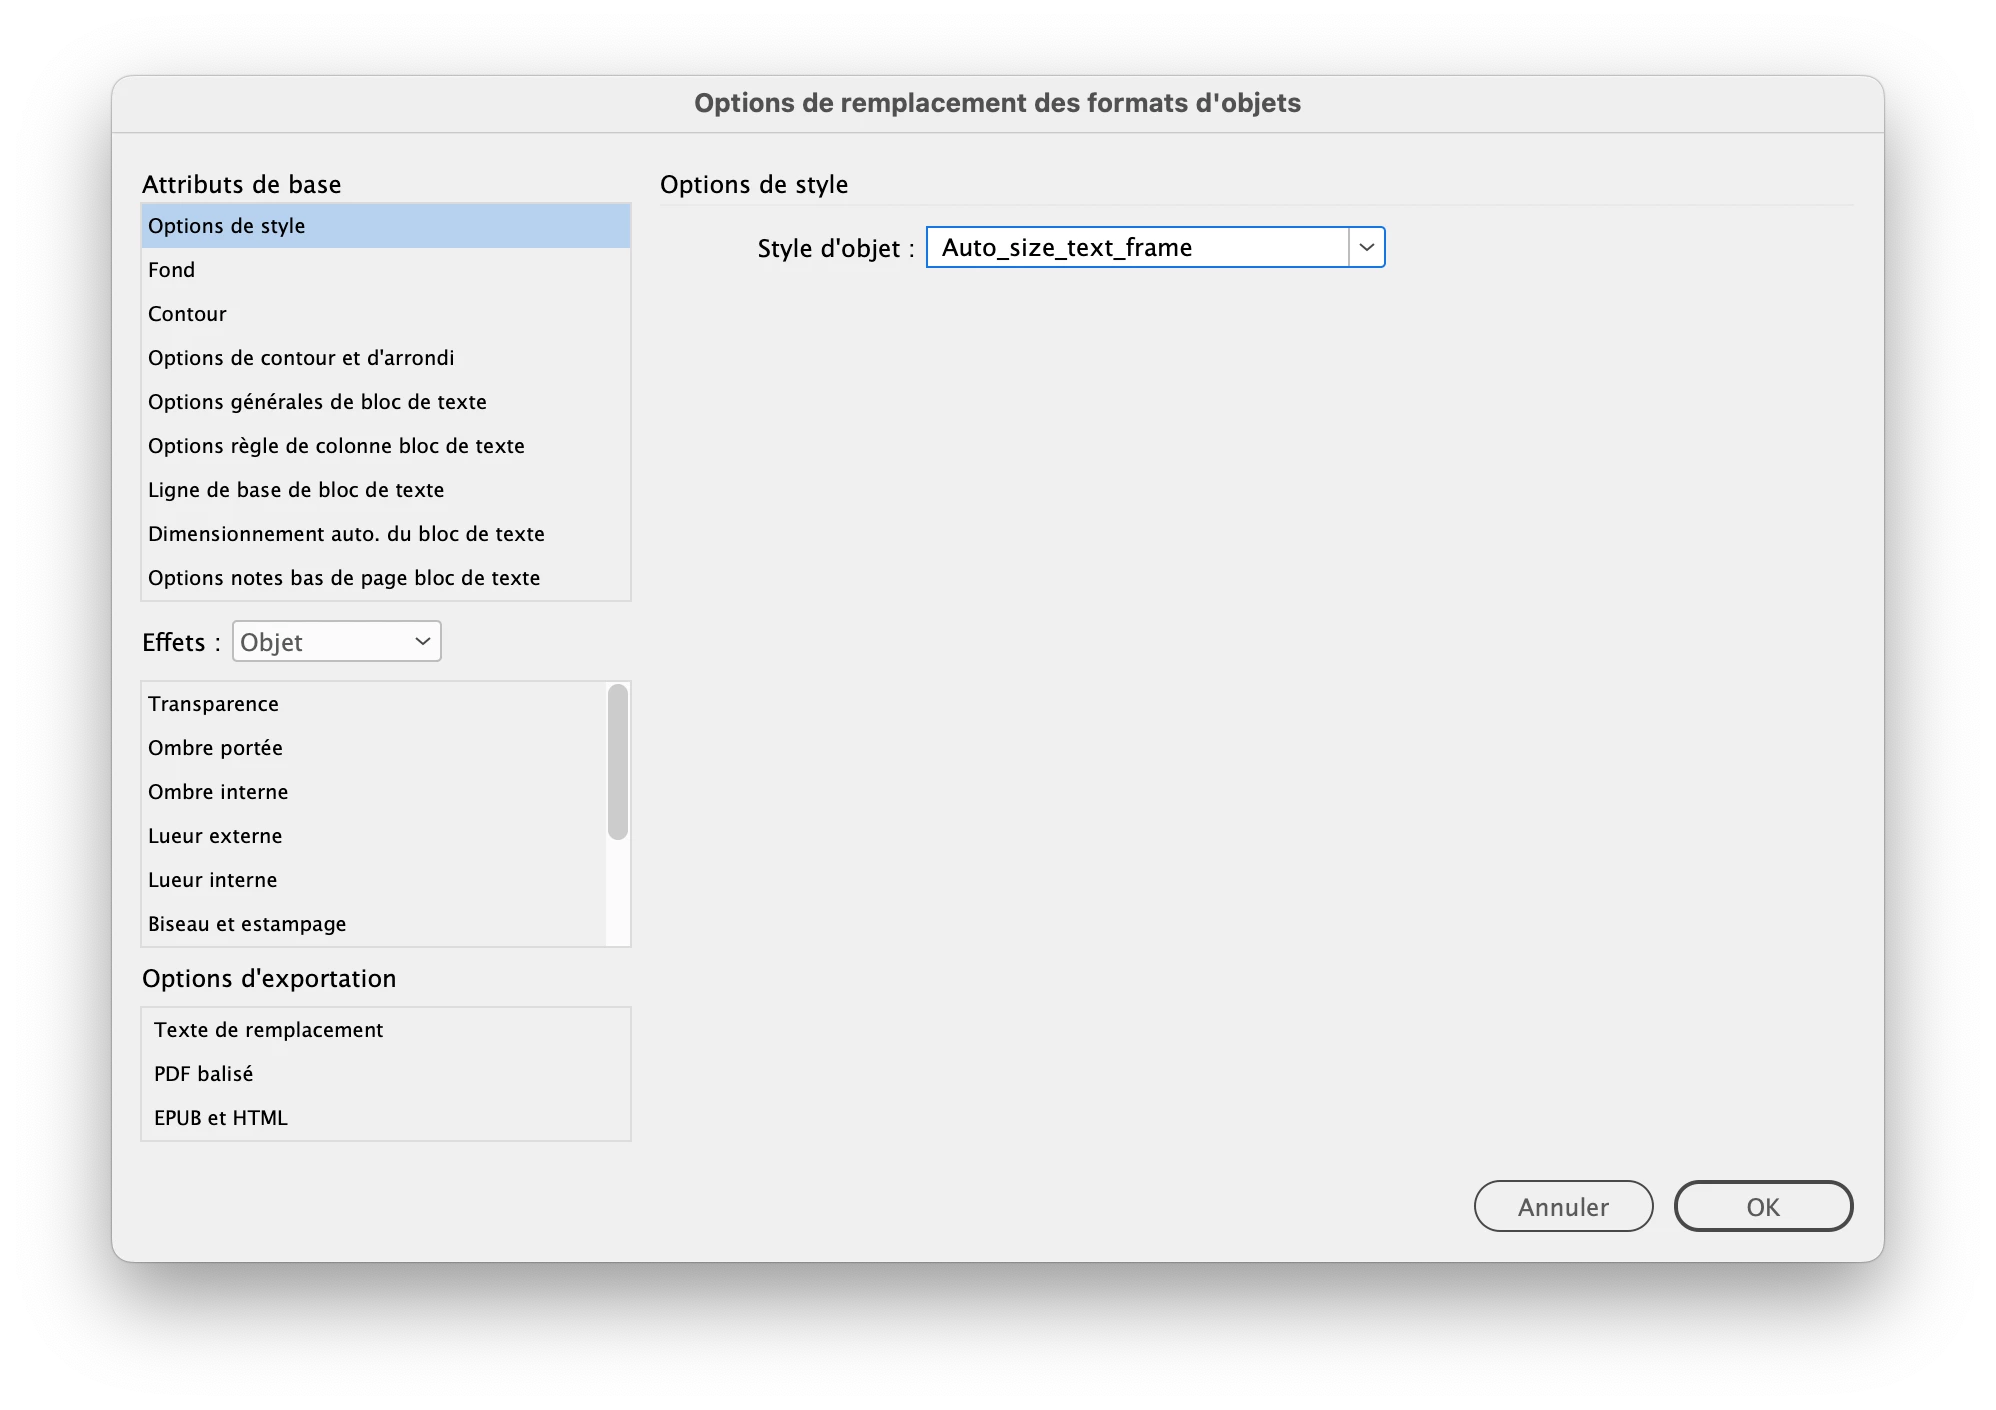Select the Lueur externe effect

[215, 836]
